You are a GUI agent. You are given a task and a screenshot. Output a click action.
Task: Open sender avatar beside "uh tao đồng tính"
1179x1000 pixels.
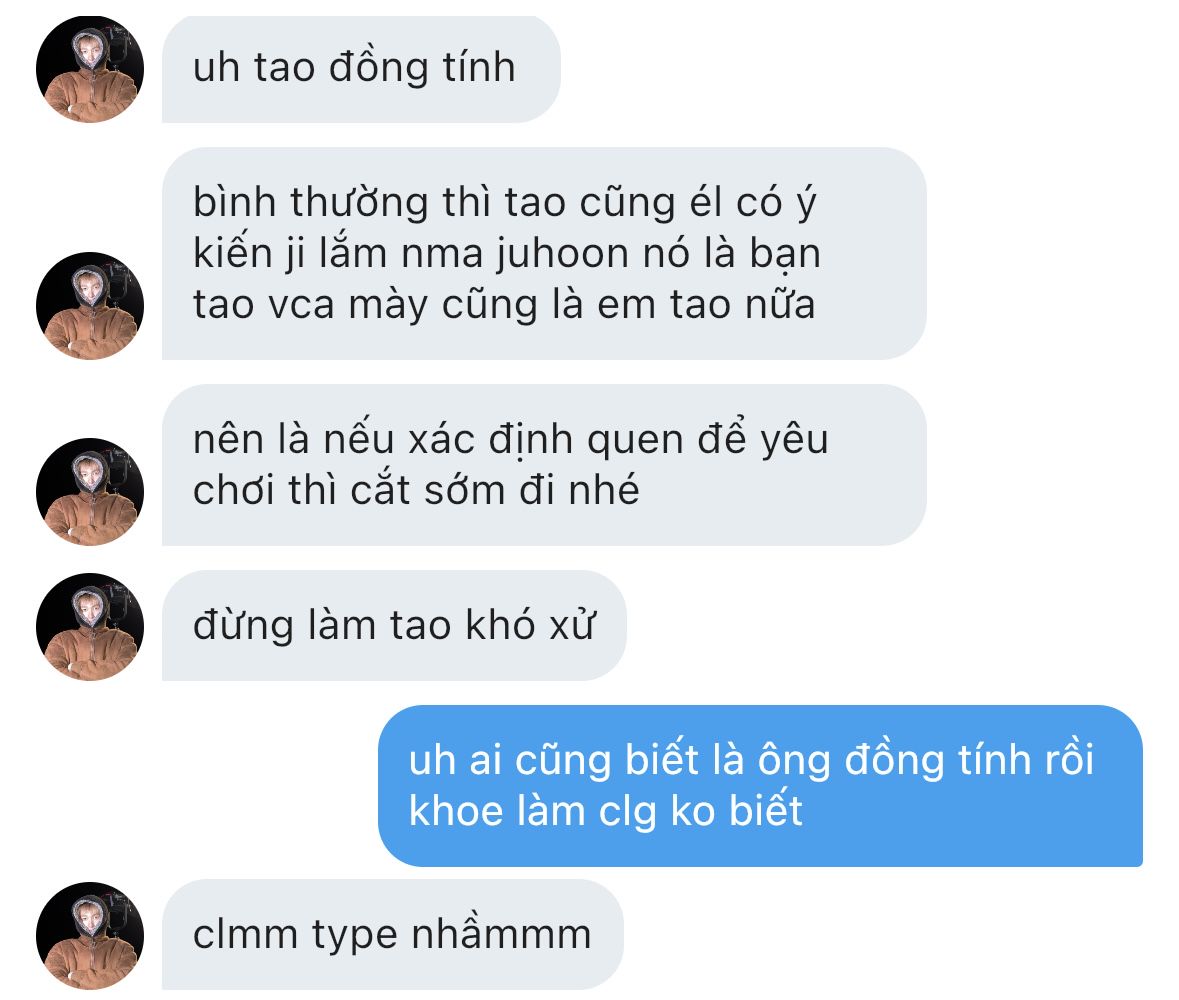[x=89, y=68]
